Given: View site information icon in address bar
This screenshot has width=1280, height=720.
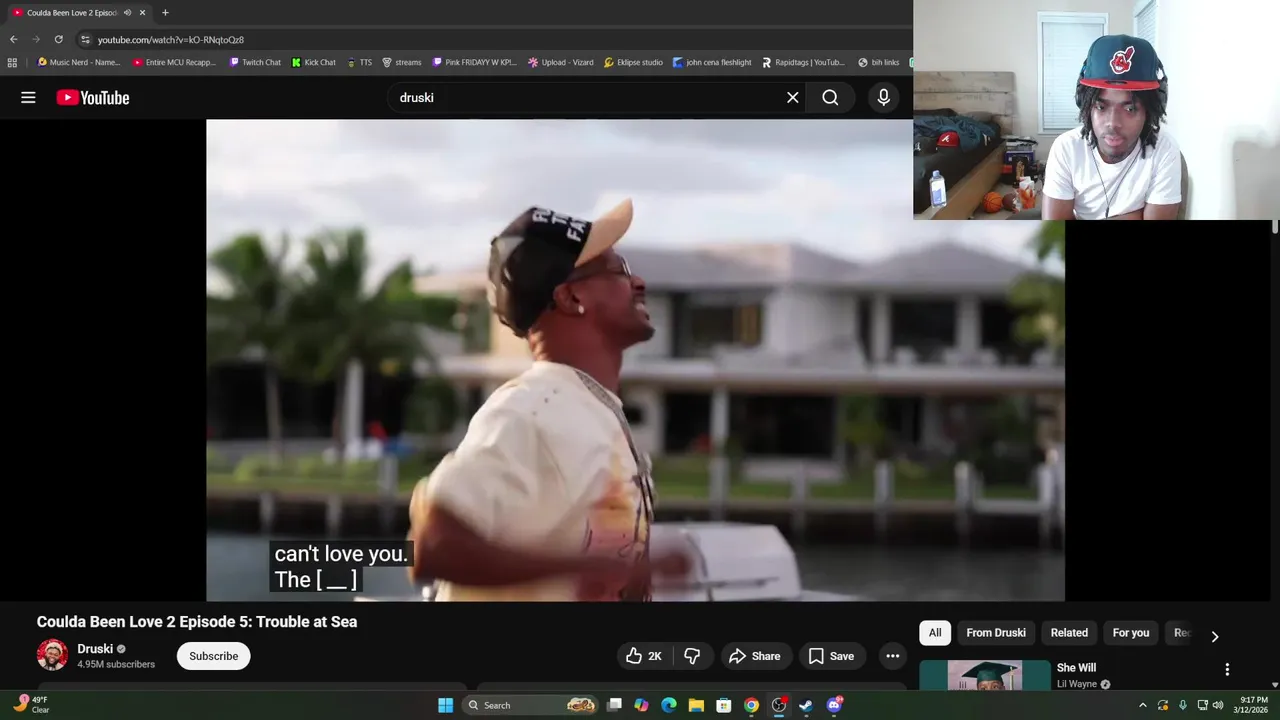Looking at the screenshot, I should pyautogui.click(x=85, y=39).
